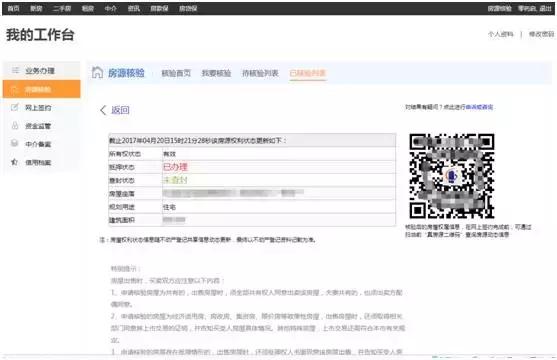
Task: Click the 退出 logout link
Action: [546, 9]
